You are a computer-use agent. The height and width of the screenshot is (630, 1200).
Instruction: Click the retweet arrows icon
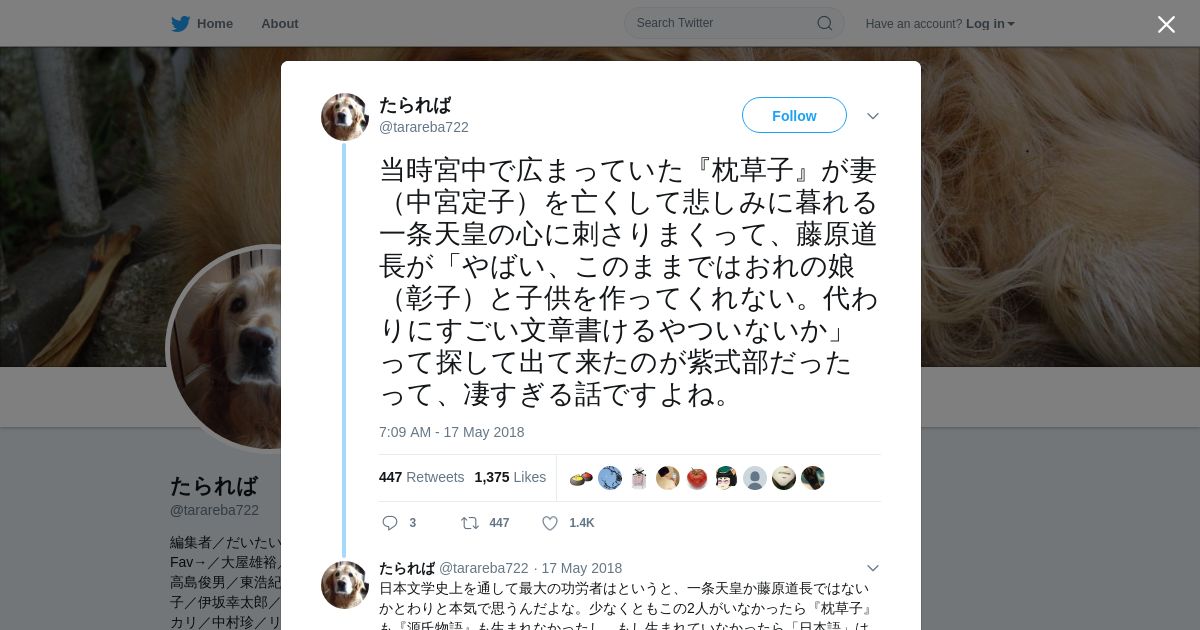(x=469, y=523)
